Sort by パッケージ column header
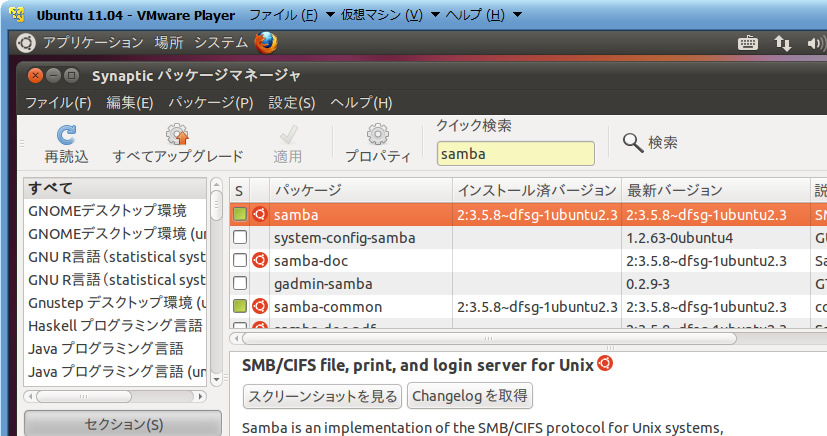Screen dimensions: 827x436 [x=361, y=190]
